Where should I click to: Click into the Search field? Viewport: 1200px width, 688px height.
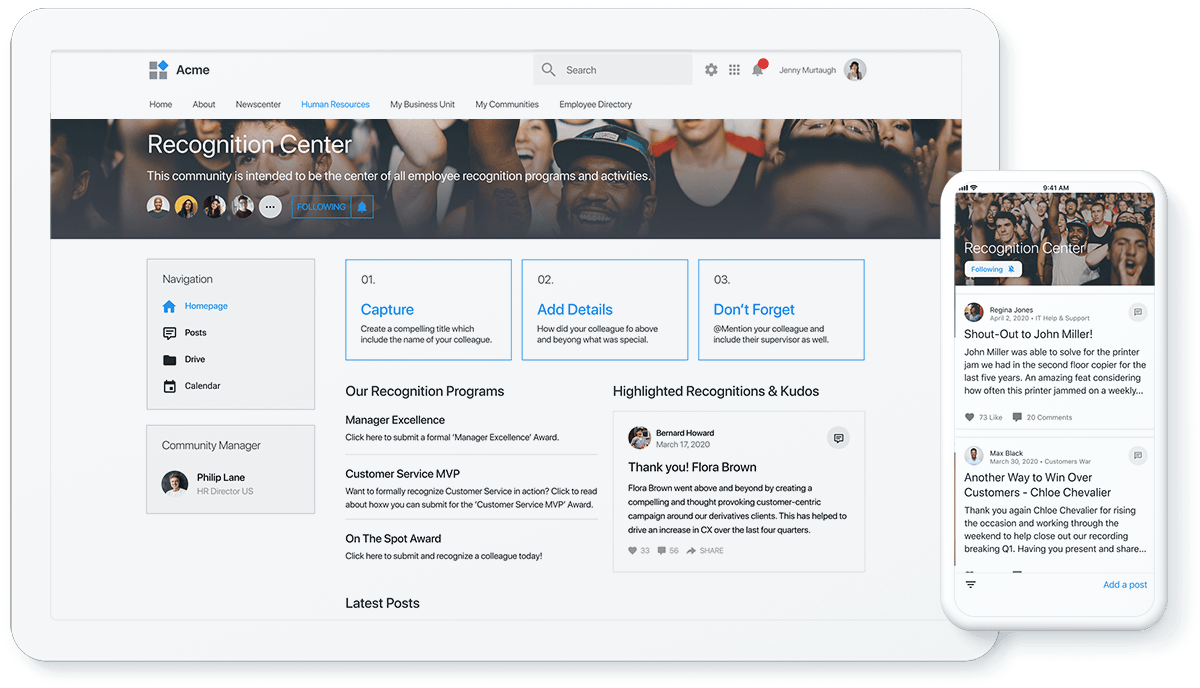[613, 70]
